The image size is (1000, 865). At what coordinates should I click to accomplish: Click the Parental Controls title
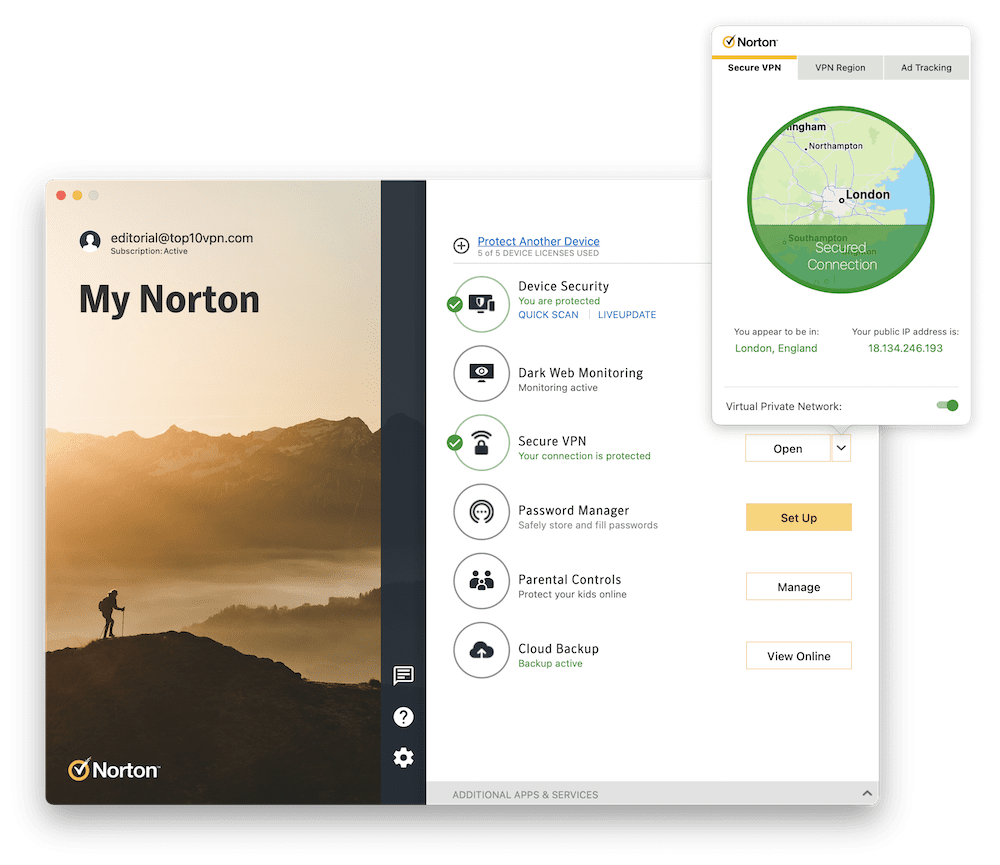pyautogui.click(x=570, y=579)
